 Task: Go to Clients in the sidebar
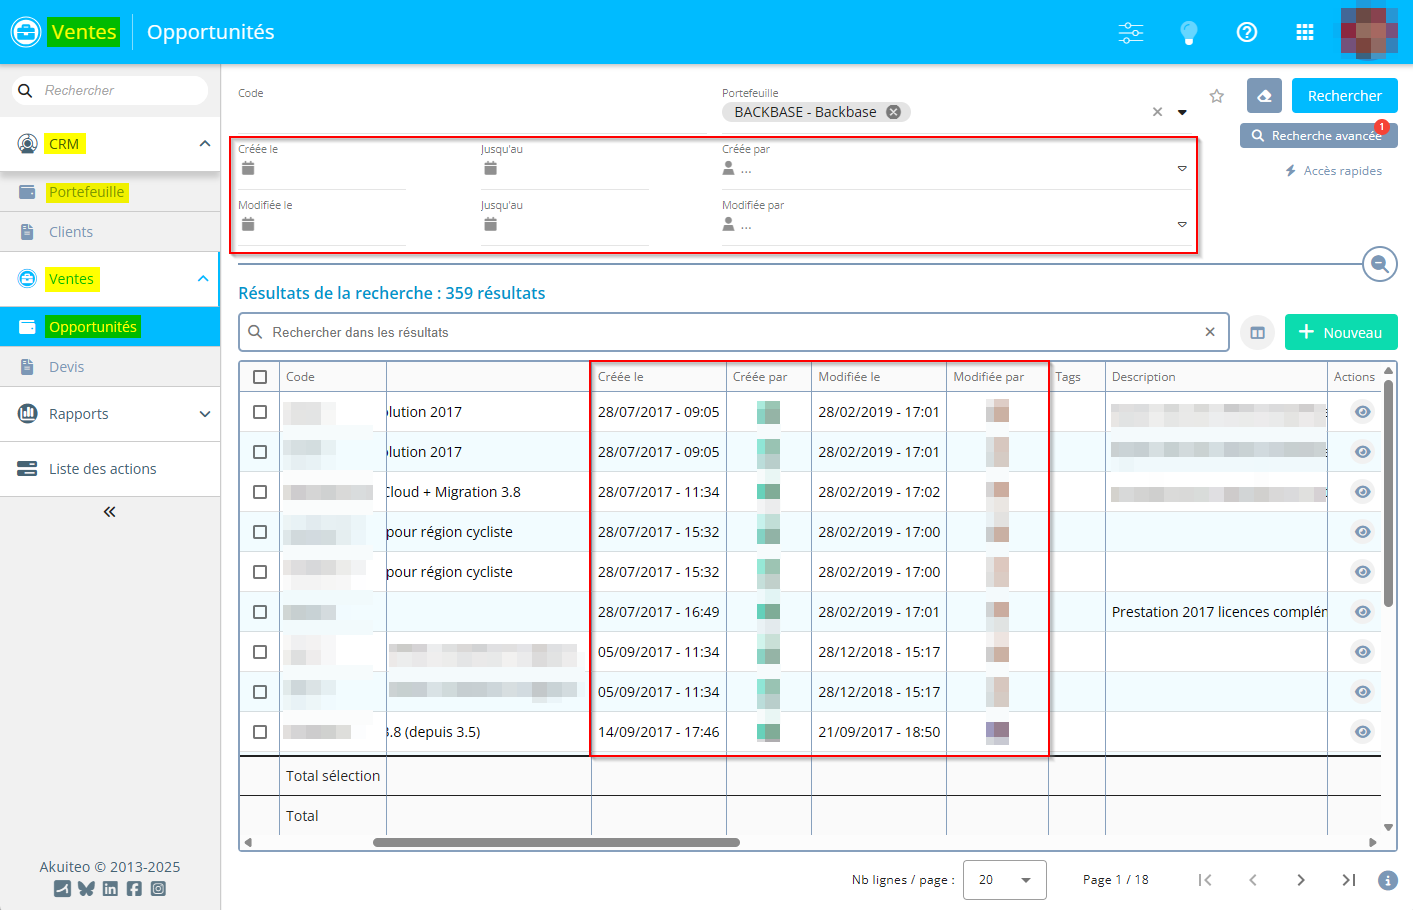point(71,232)
